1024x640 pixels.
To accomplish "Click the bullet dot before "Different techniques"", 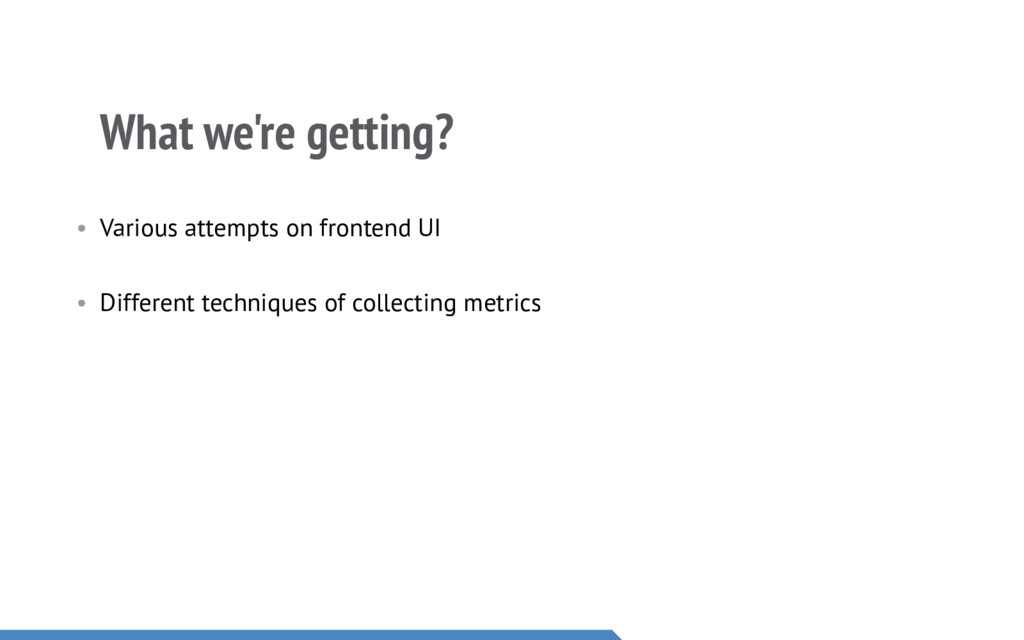I will pos(82,304).
